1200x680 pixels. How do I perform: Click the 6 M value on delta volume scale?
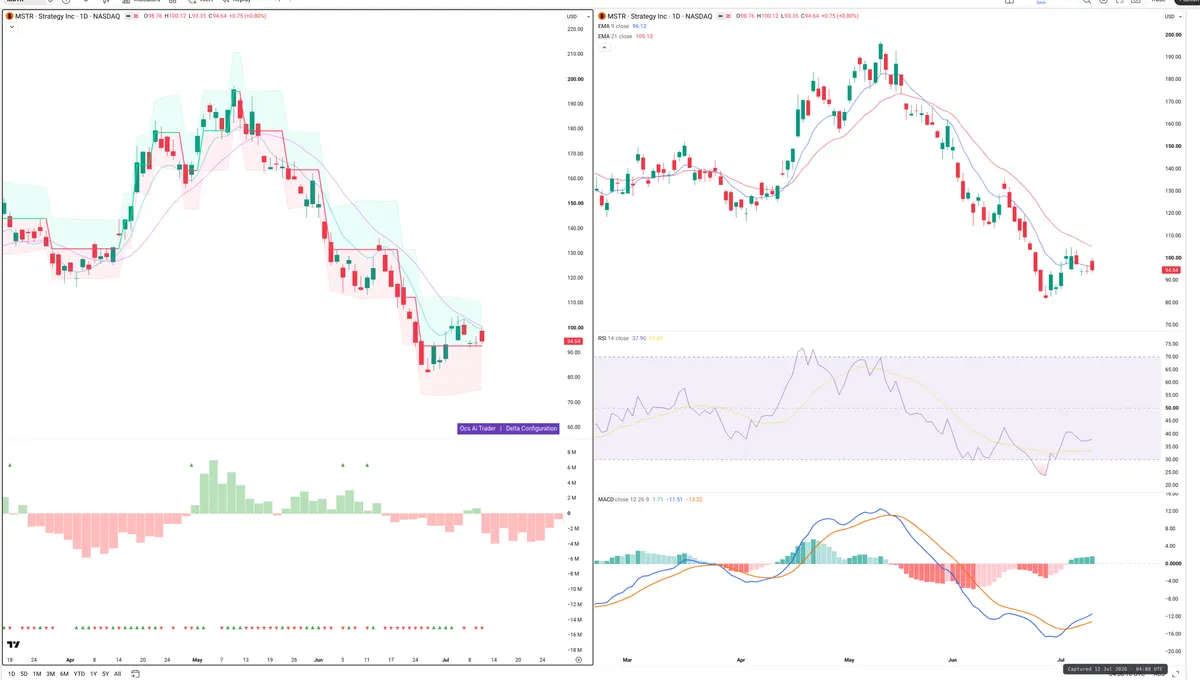(x=574, y=467)
